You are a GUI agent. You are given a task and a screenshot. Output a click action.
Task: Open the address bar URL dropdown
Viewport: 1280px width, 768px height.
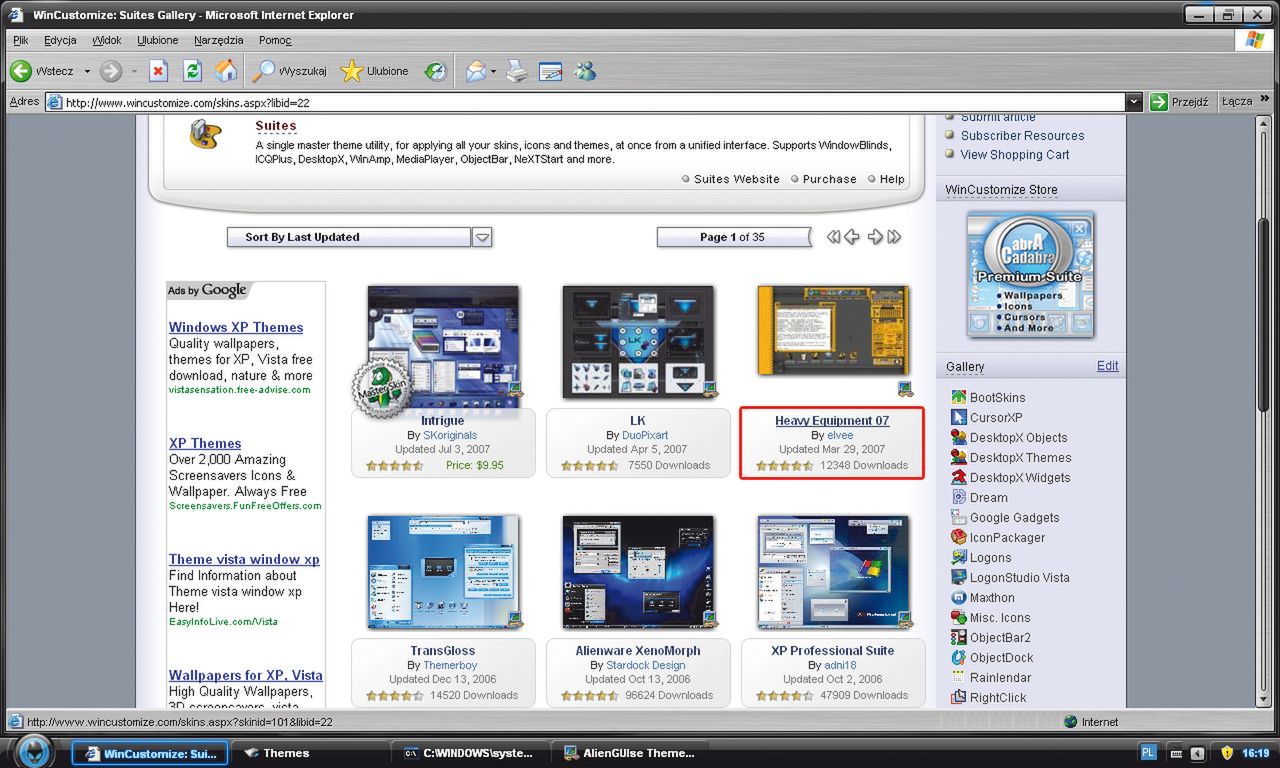point(1133,102)
